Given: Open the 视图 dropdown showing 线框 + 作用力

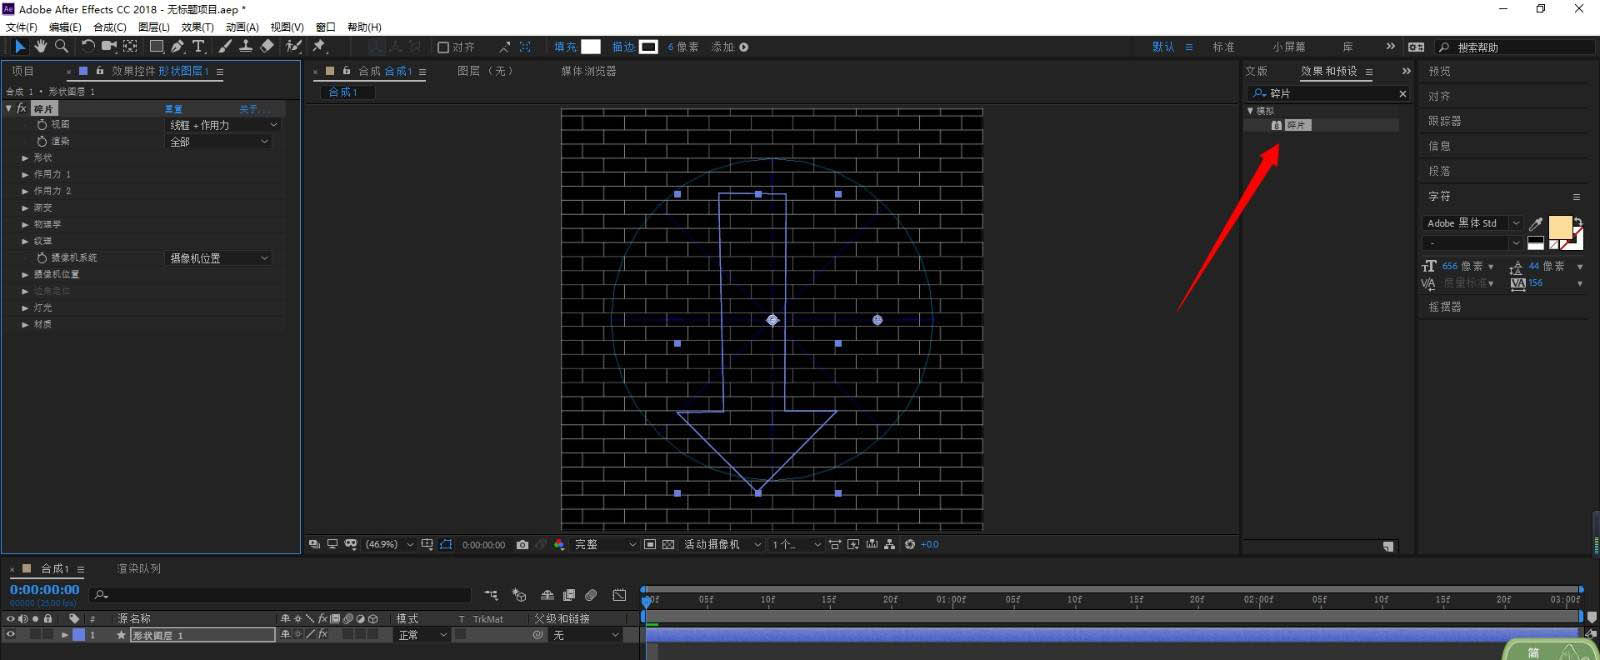Looking at the screenshot, I should 222,125.
